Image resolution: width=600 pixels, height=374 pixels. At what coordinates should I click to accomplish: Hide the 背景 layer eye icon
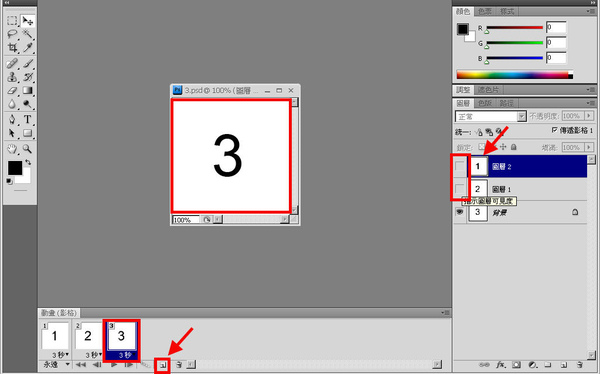coord(460,212)
